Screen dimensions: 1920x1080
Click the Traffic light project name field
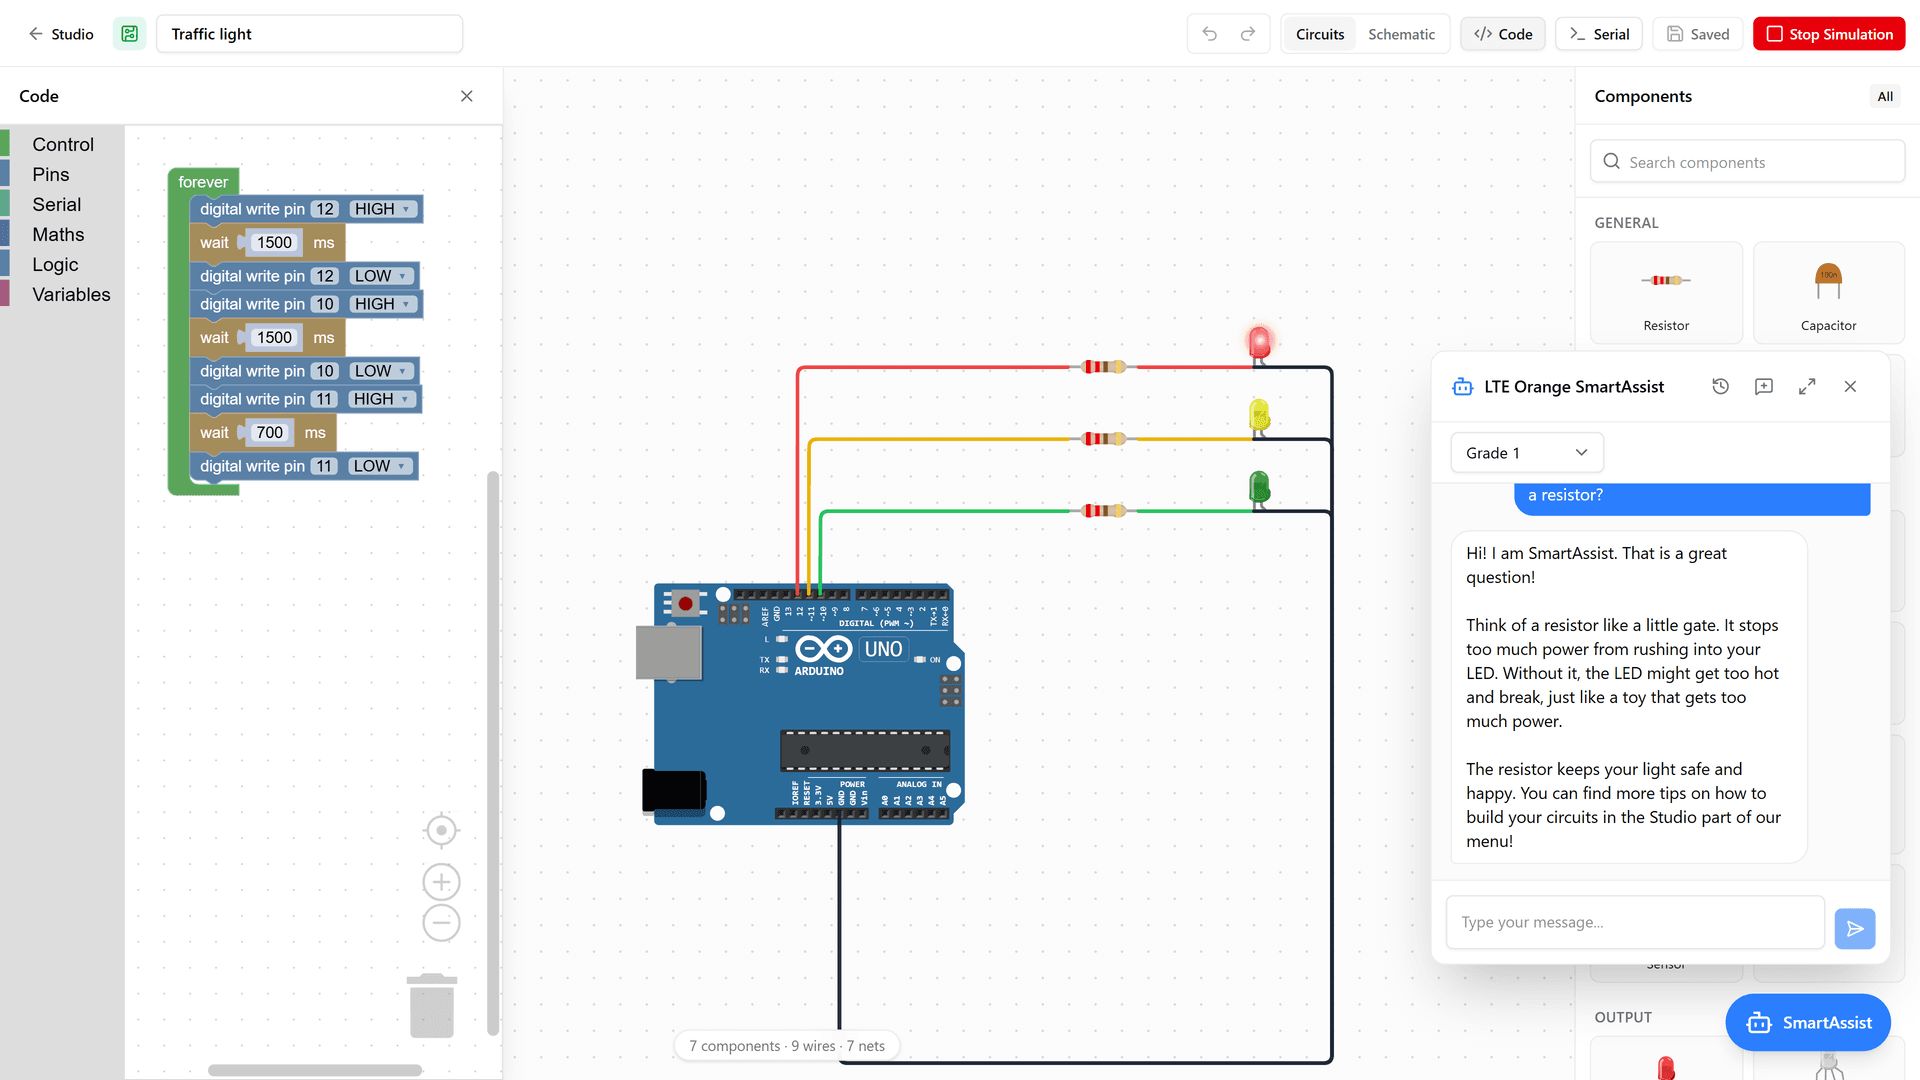(309, 34)
